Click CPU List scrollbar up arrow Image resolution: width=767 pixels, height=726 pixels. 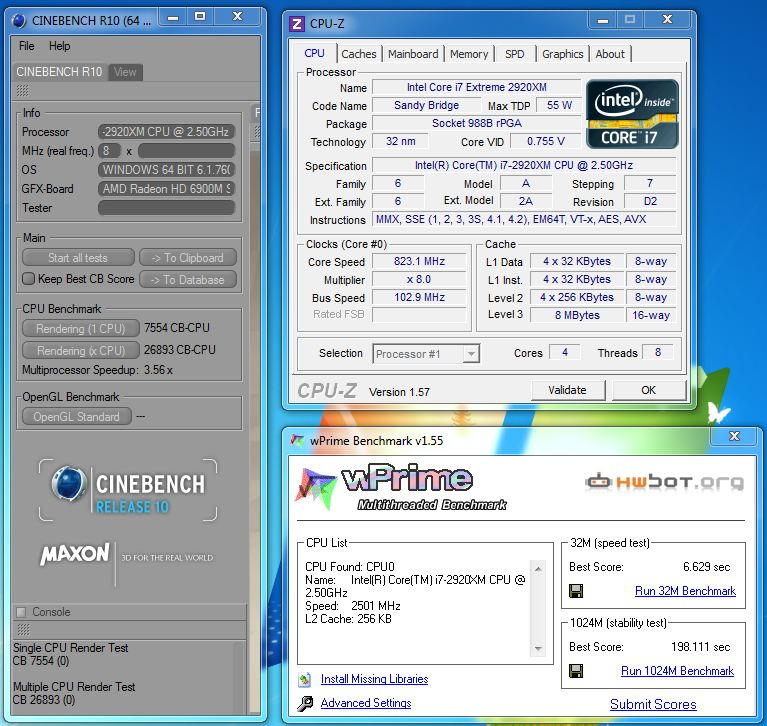point(538,568)
